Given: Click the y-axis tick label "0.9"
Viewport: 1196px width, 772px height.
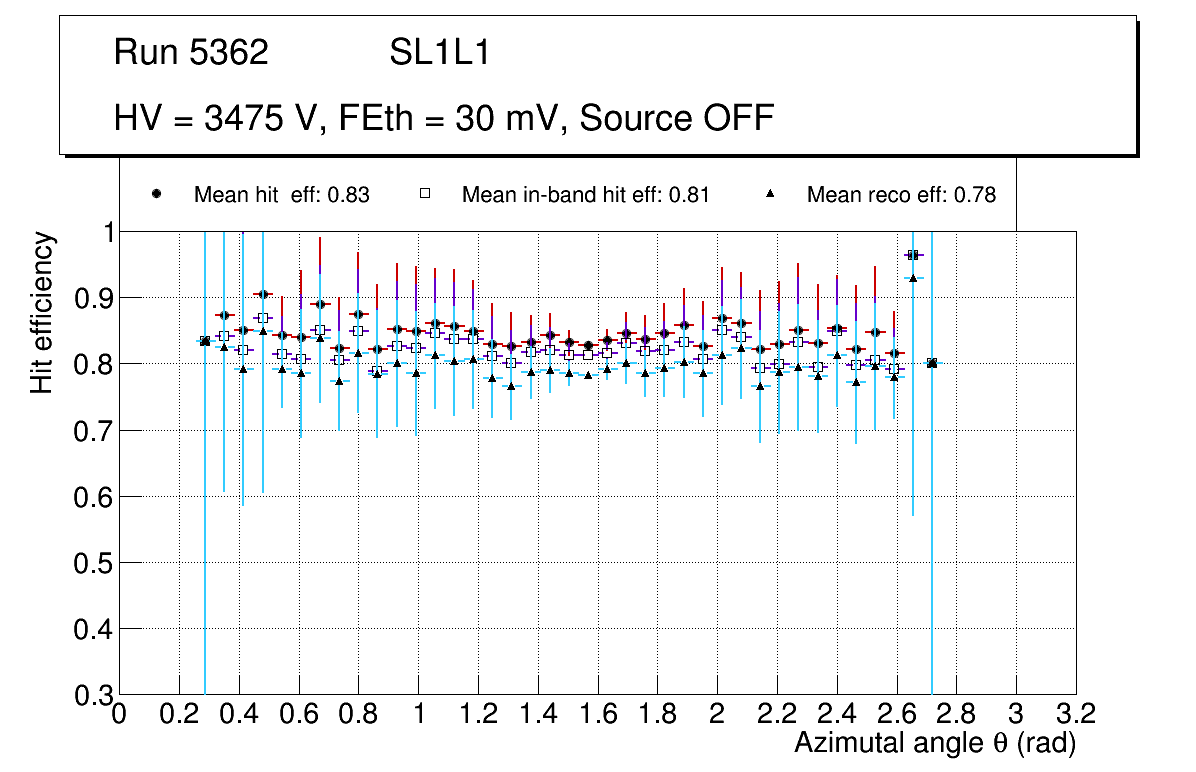Looking at the screenshot, I should (91, 298).
